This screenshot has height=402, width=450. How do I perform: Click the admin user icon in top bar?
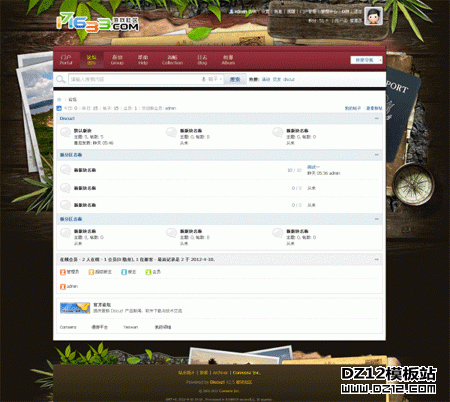pyautogui.click(x=231, y=11)
